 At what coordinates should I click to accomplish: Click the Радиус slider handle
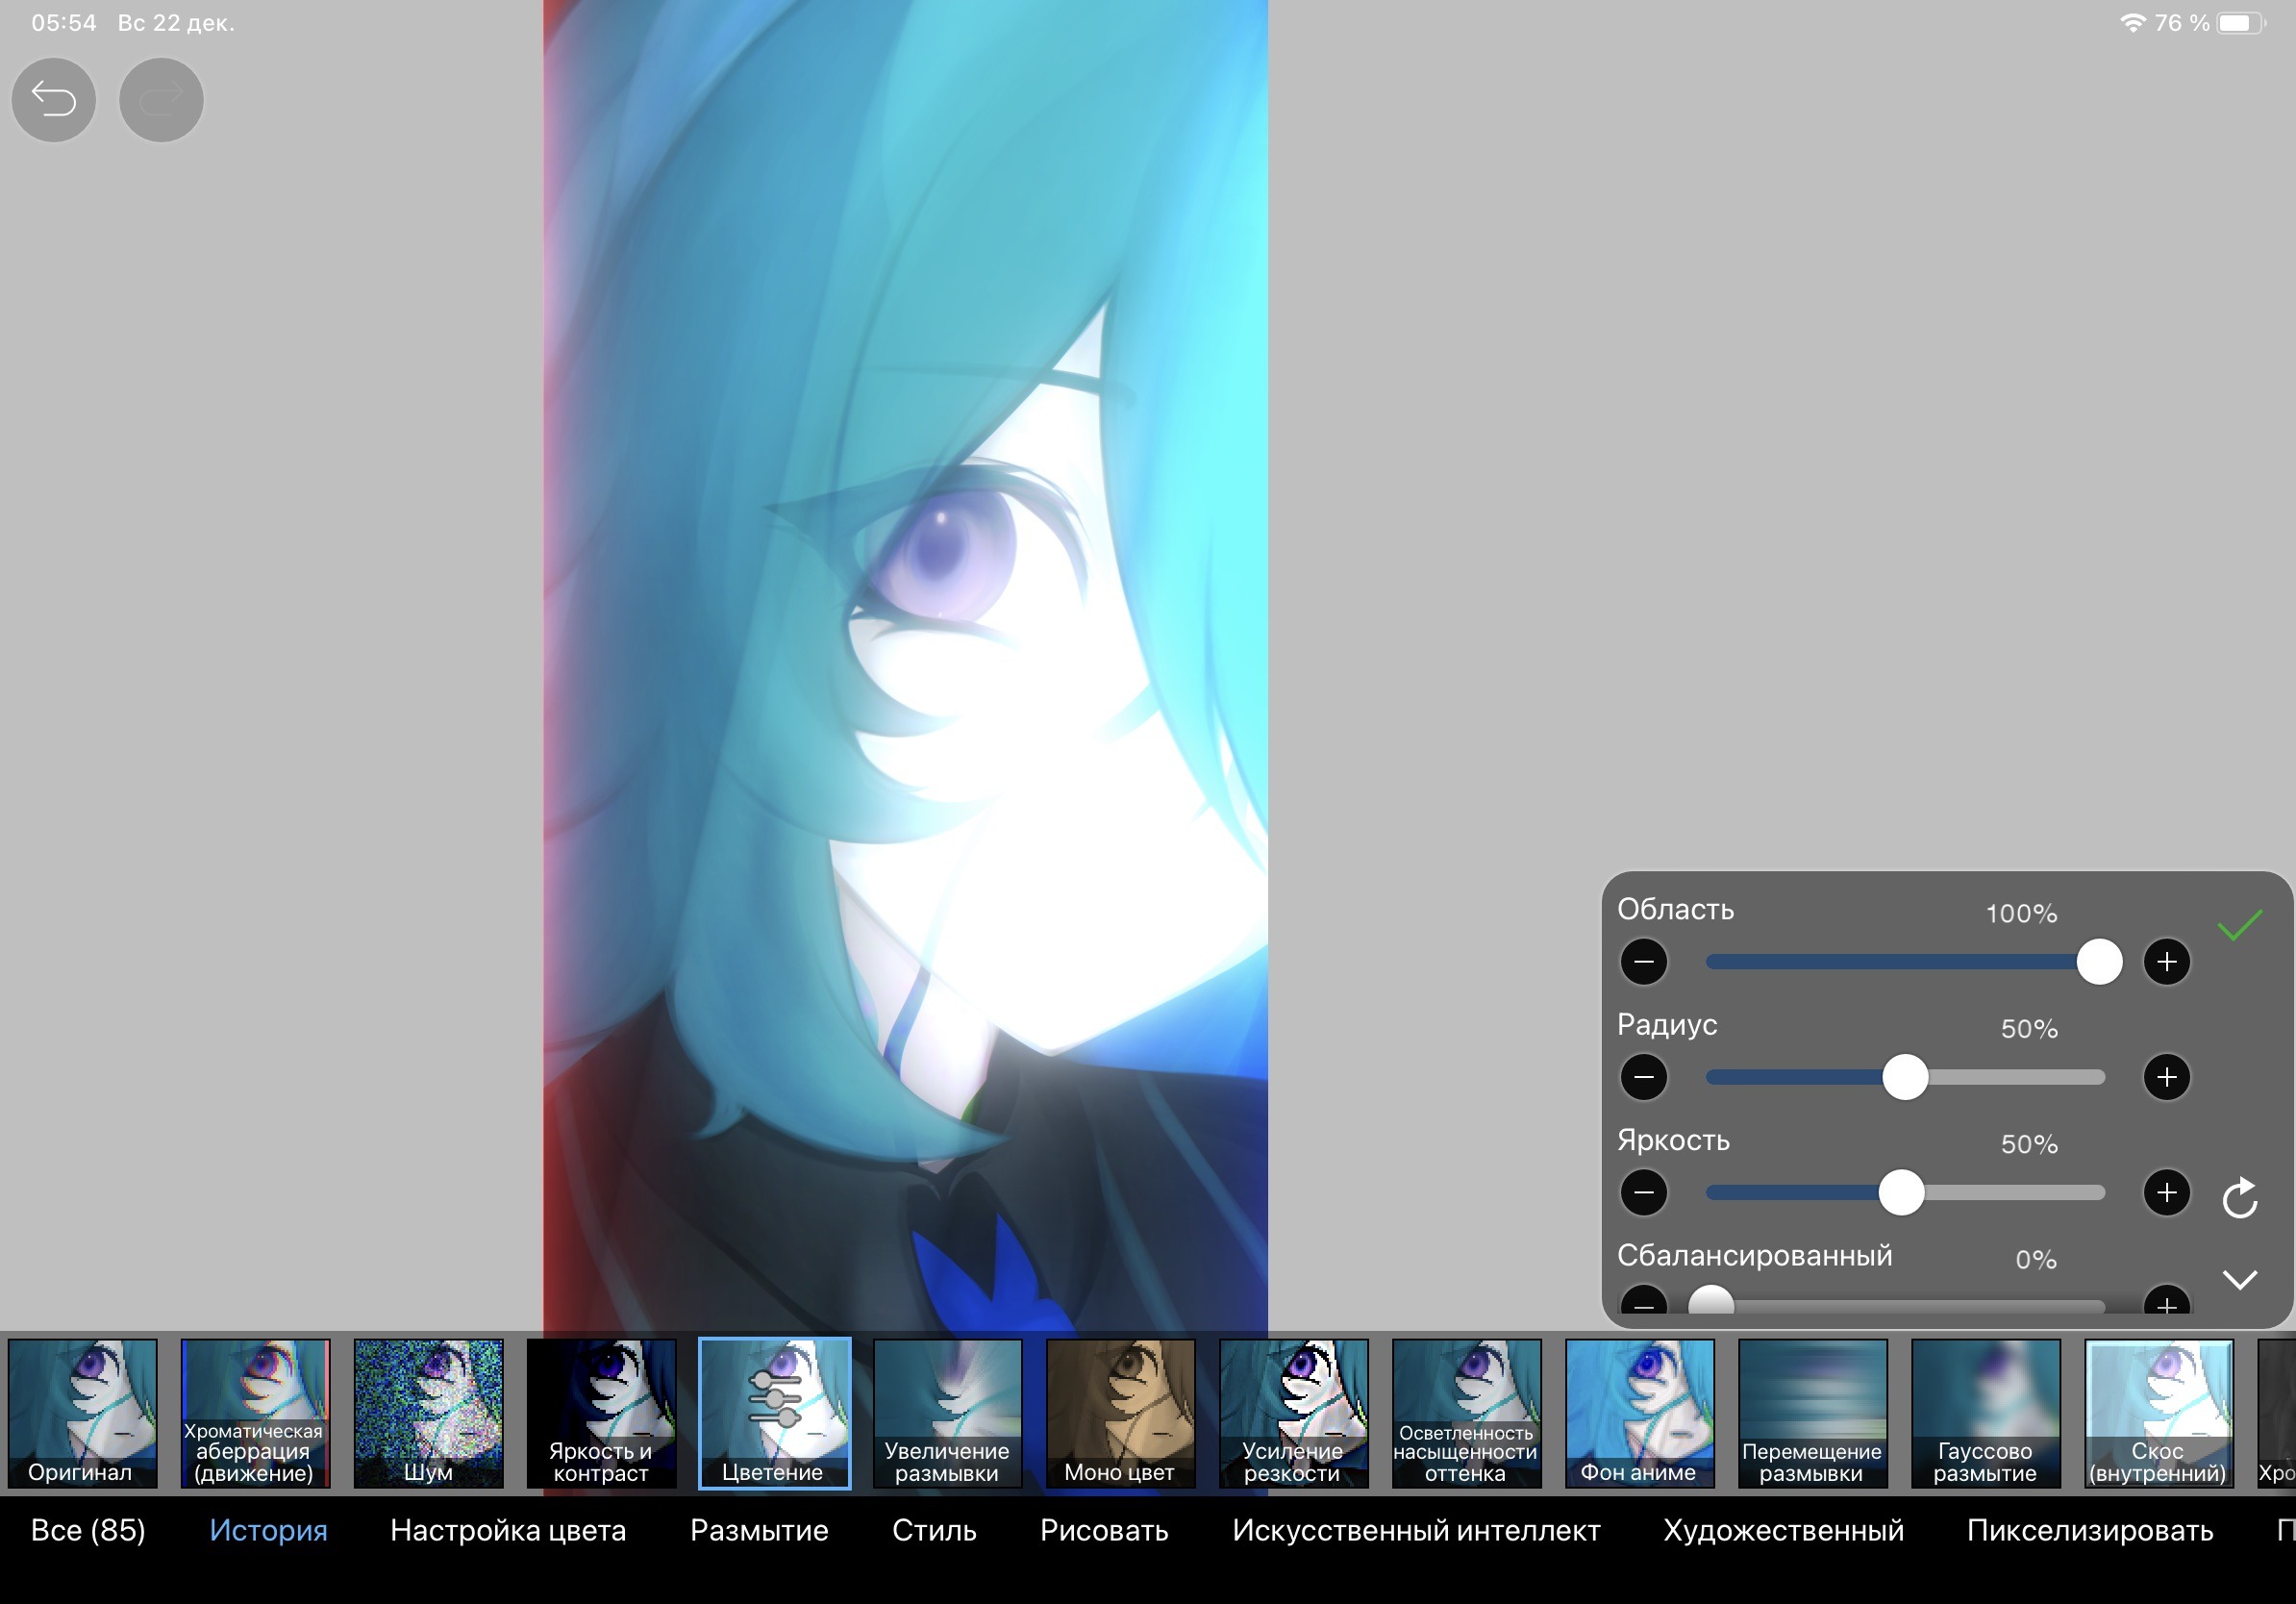(1905, 1077)
